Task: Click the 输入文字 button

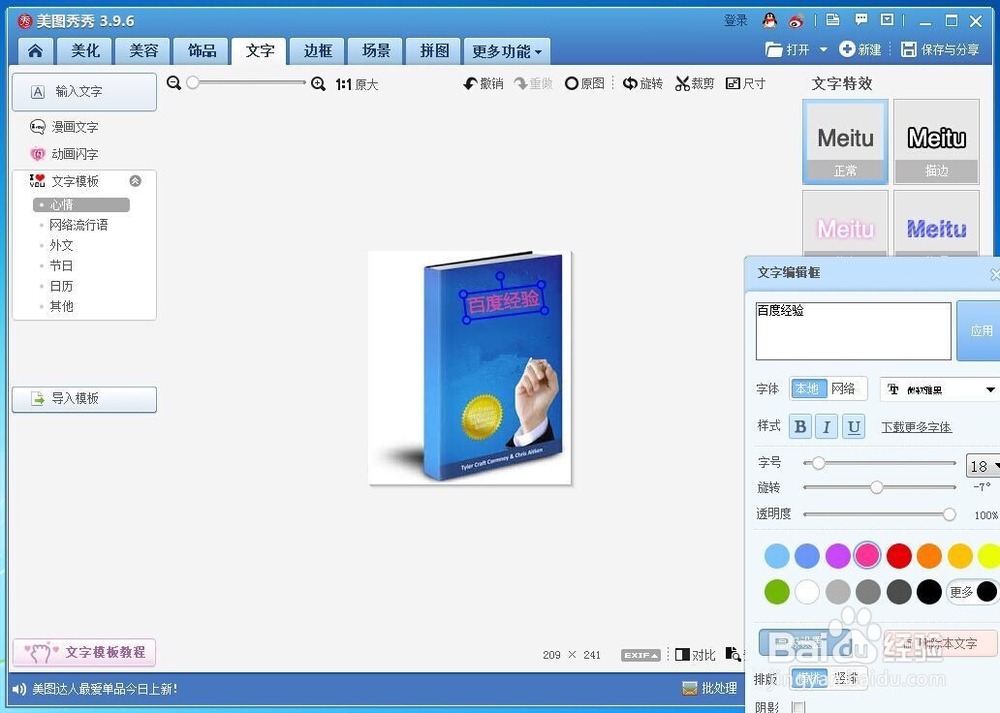Action: [x=84, y=92]
